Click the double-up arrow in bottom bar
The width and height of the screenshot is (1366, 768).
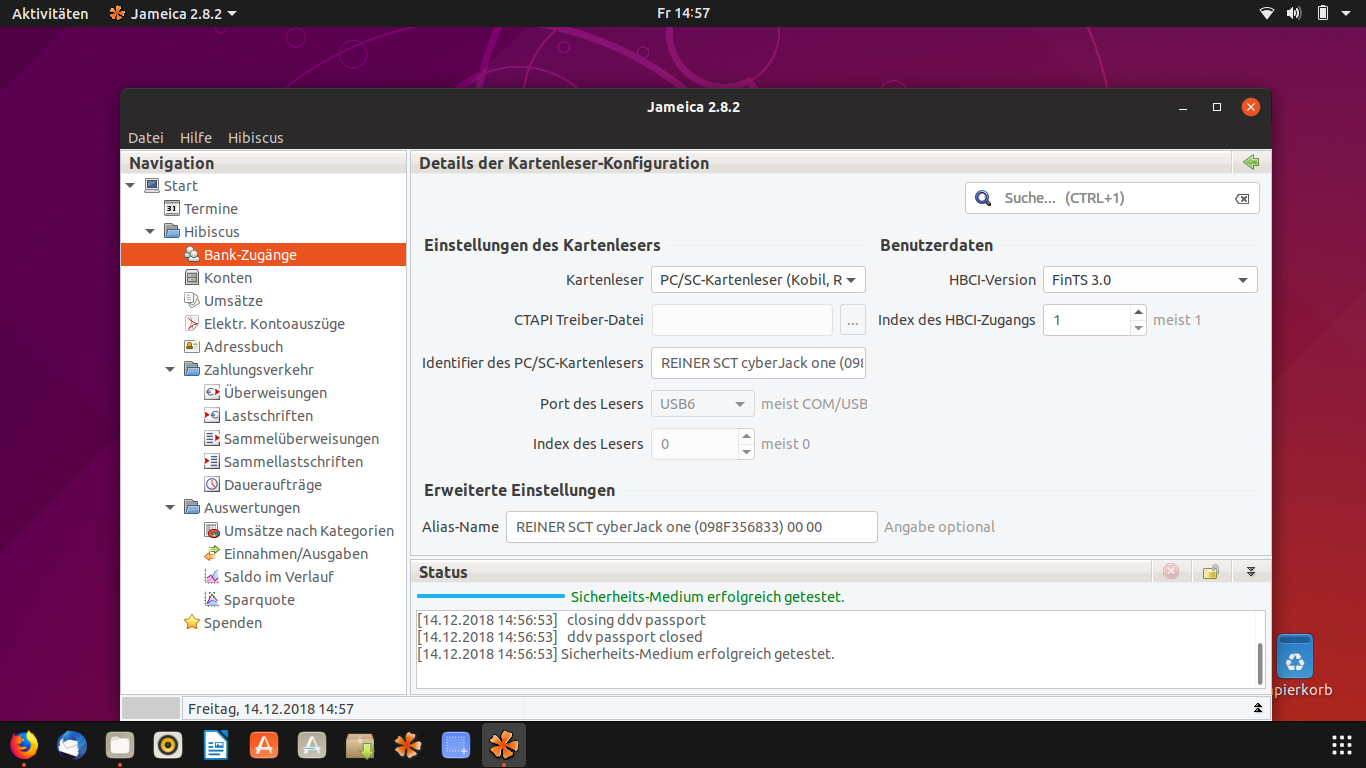coord(1258,708)
